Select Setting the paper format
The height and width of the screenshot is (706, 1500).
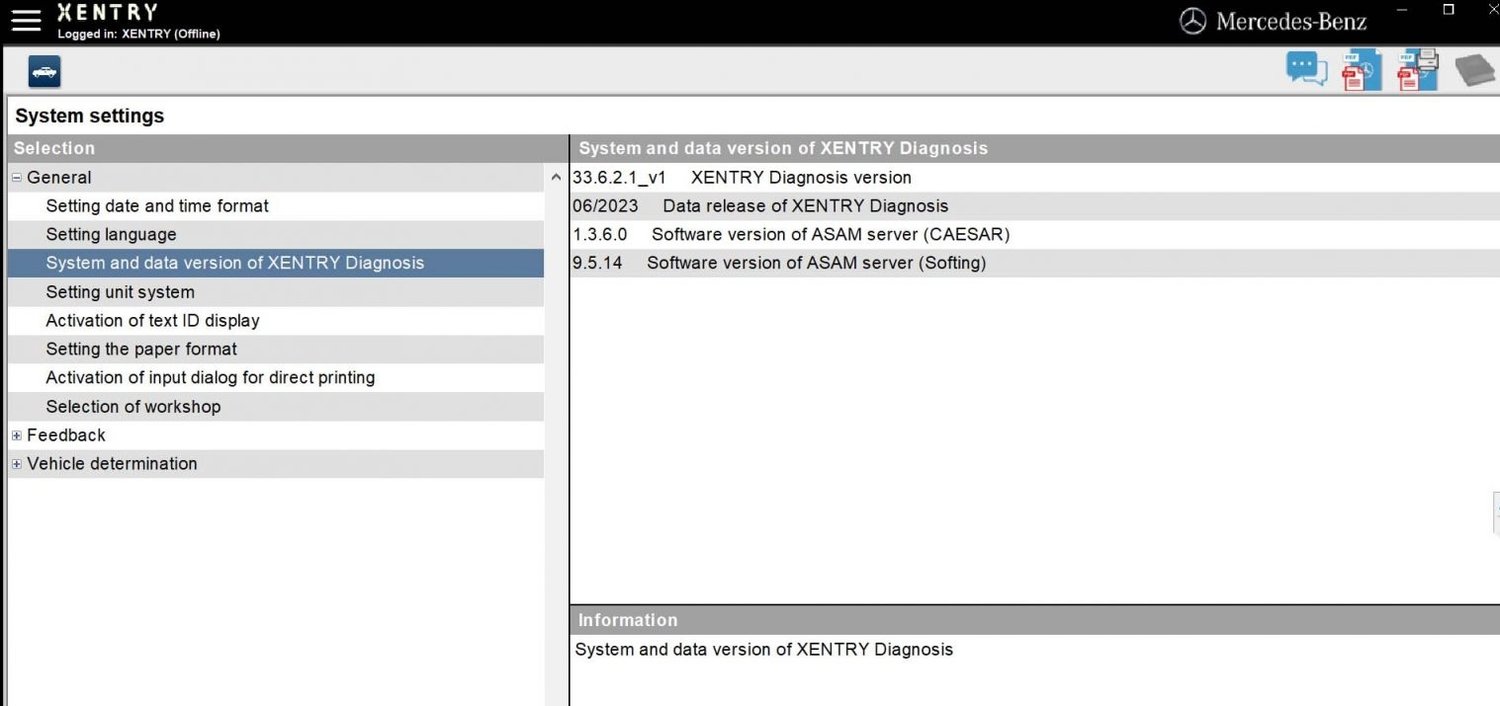275,349
